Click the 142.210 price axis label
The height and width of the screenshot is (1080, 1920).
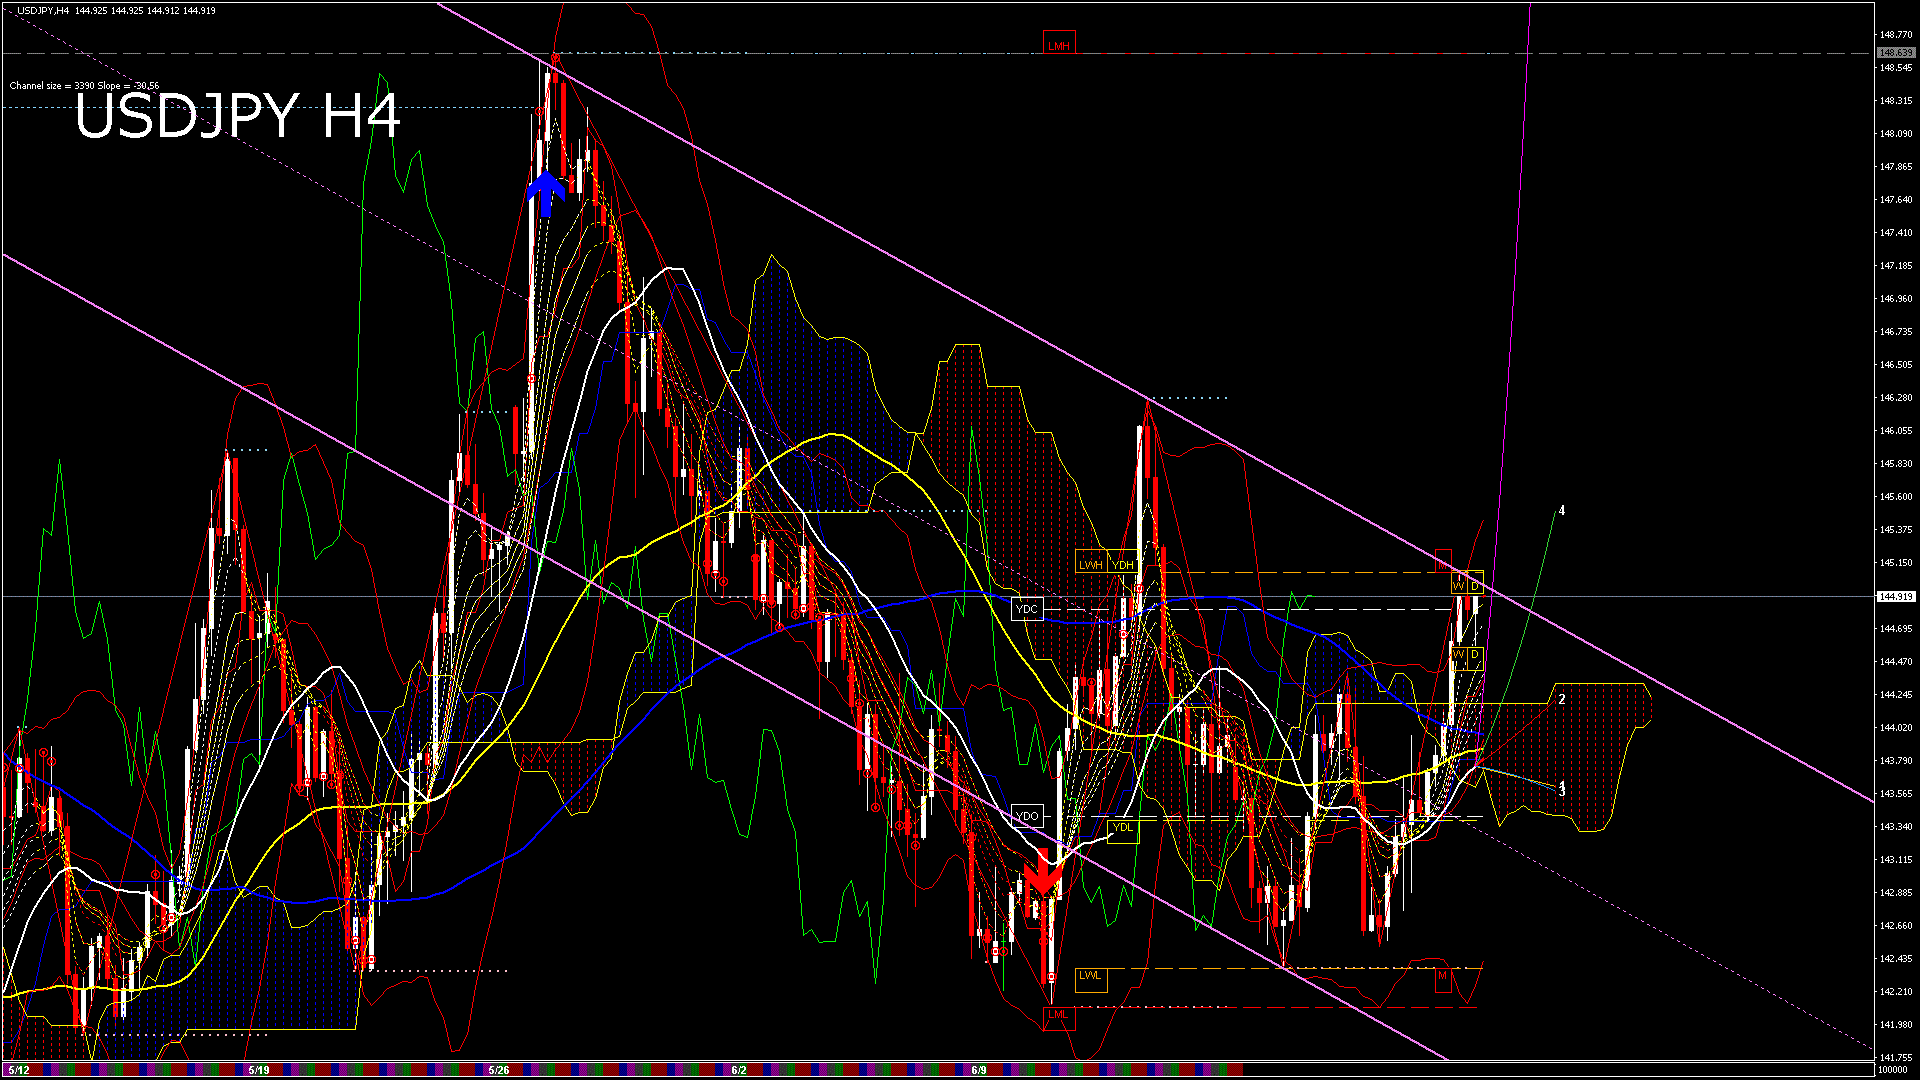click(x=1896, y=992)
